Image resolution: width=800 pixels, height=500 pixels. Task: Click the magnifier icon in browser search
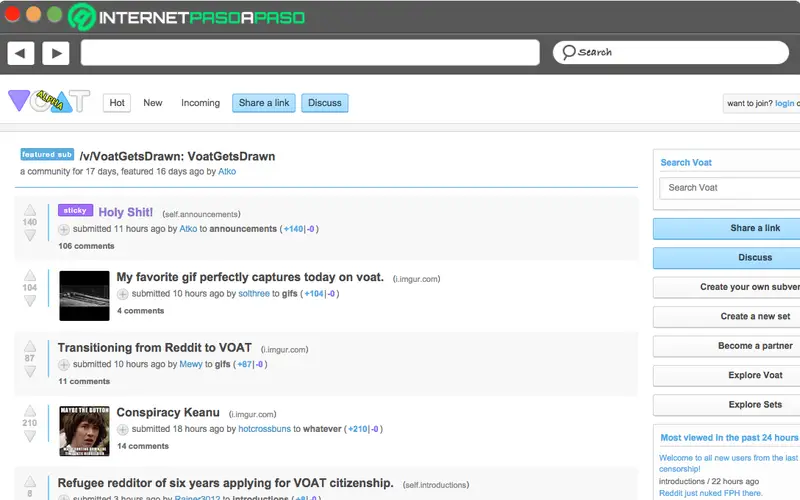click(568, 52)
